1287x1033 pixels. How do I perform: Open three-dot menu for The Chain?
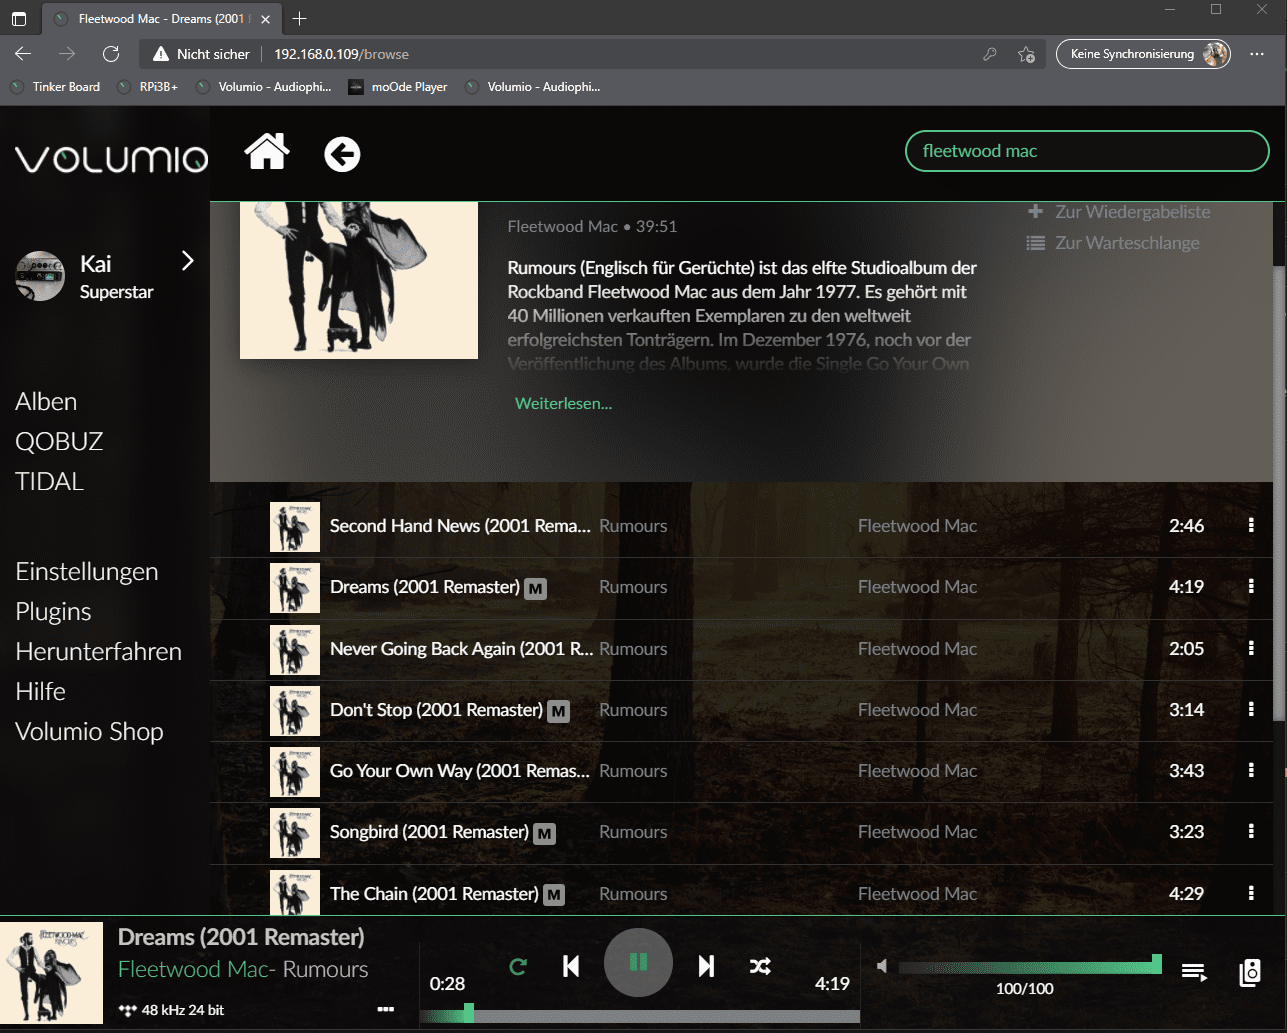coord(1251,894)
